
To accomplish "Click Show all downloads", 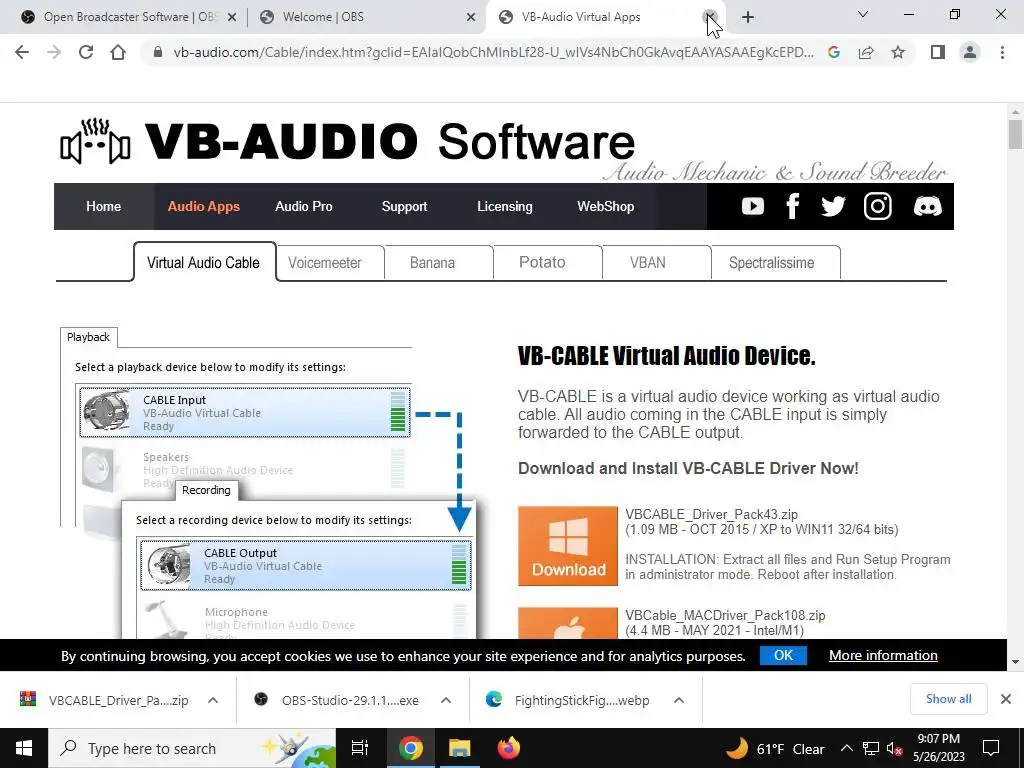I will tap(948, 699).
